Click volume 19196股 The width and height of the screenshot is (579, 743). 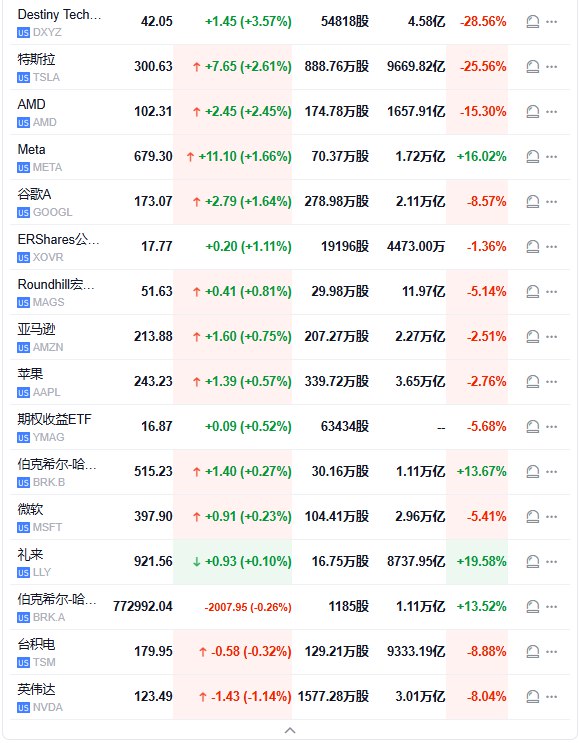tap(345, 247)
